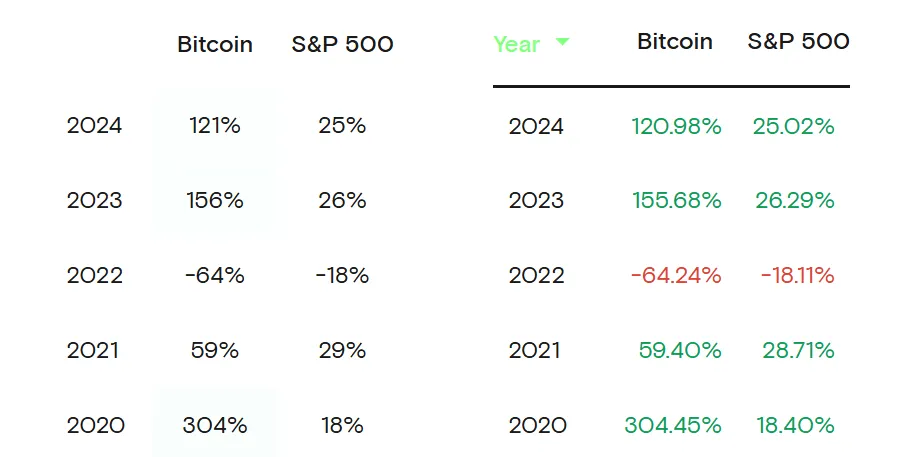Screen dimensions: 903x457
Task: Click the green Year column header
Action: pos(517,44)
